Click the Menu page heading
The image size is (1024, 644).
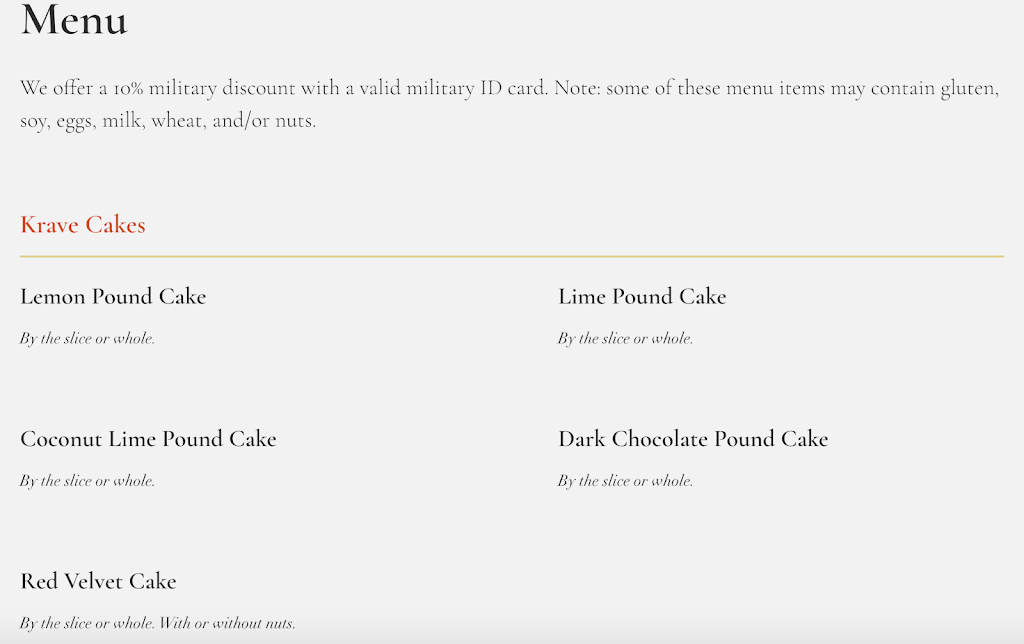click(x=74, y=20)
